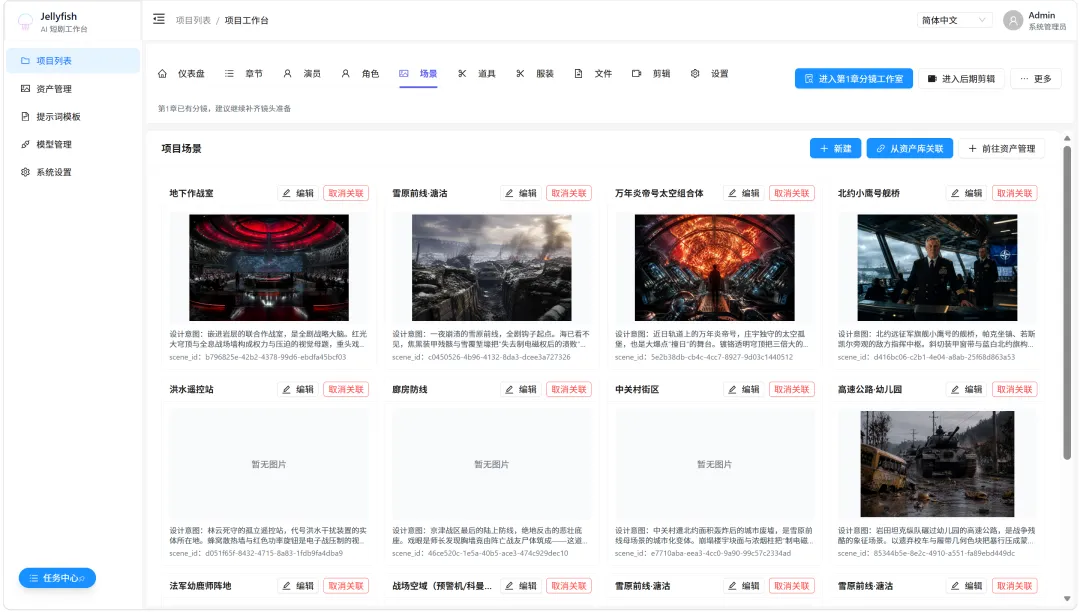Image resolution: width=1080 pixels, height=612 pixels.
Task: Switch to the 设置 tab
Action: coord(709,74)
